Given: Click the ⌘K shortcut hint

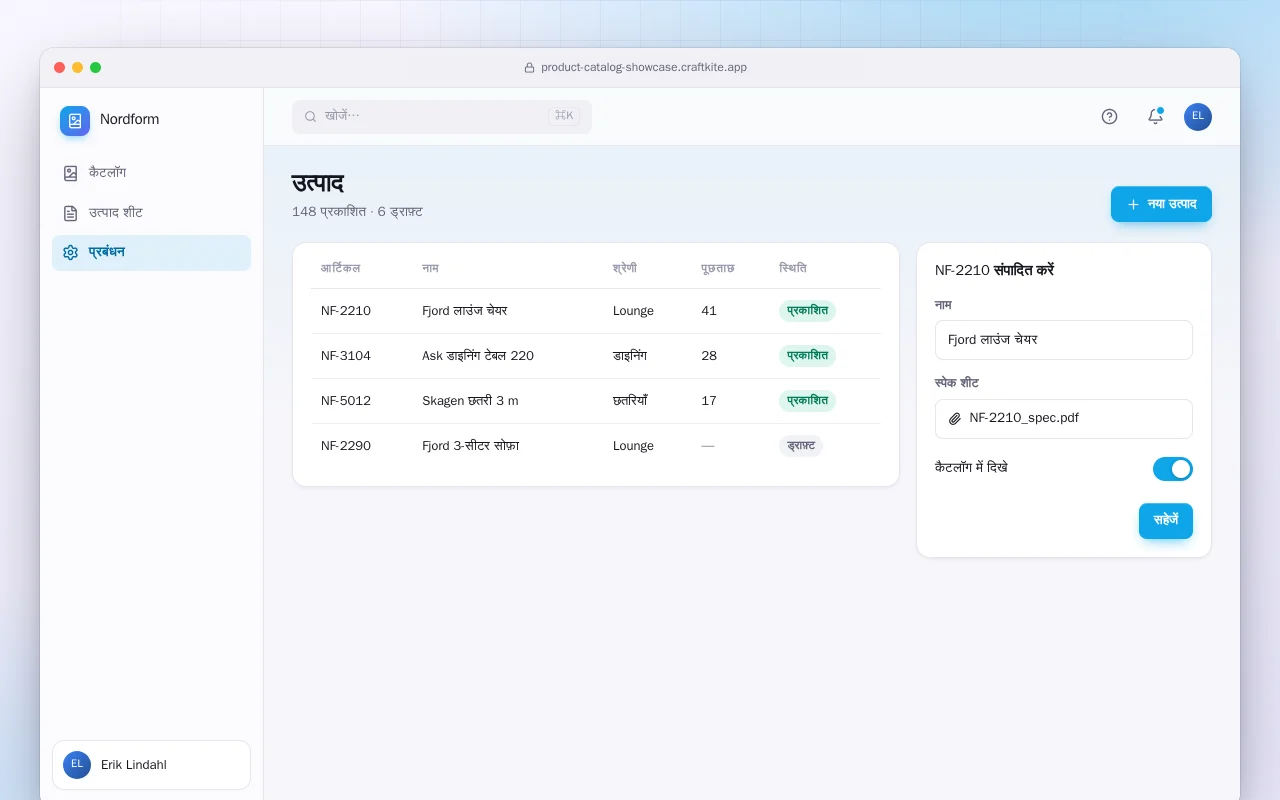Looking at the screenshot, I should [x=564, y=116].
